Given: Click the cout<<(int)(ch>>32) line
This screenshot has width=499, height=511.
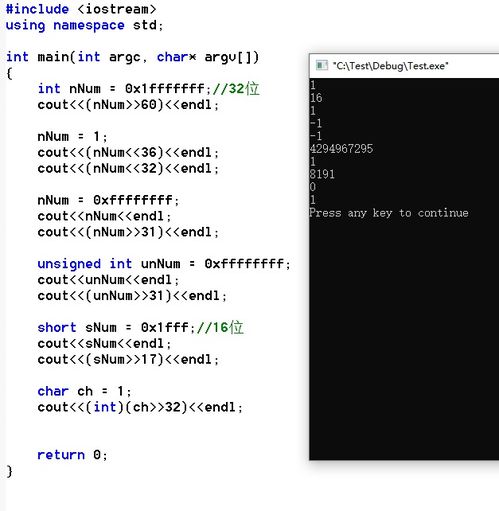Looking at the screenshot, I should [x=140, y=407].
